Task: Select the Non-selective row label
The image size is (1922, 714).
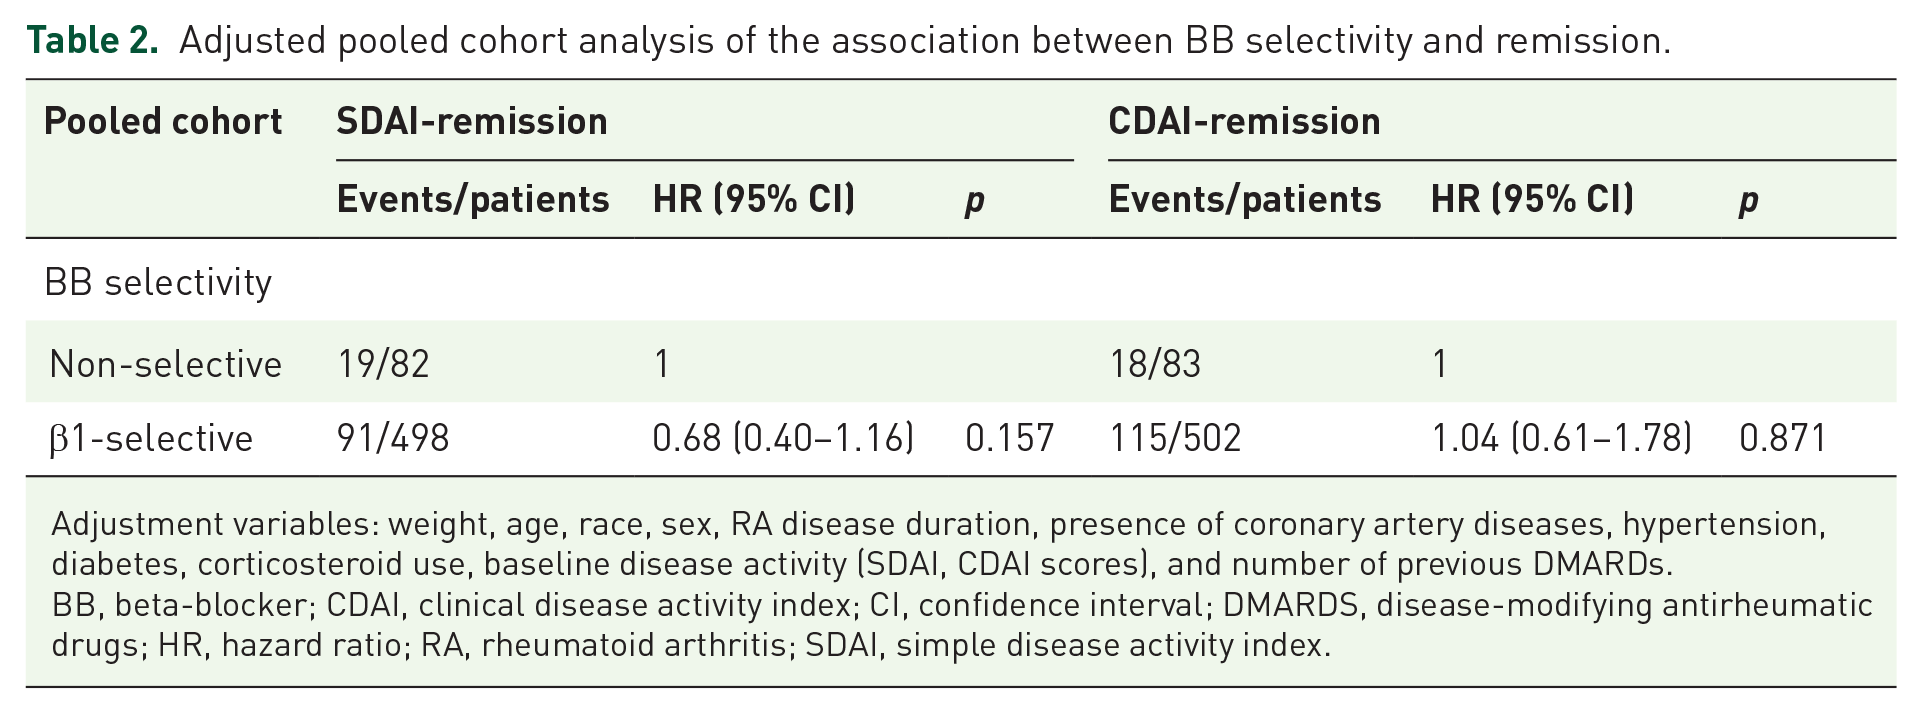Action: [x=165, y=364]
